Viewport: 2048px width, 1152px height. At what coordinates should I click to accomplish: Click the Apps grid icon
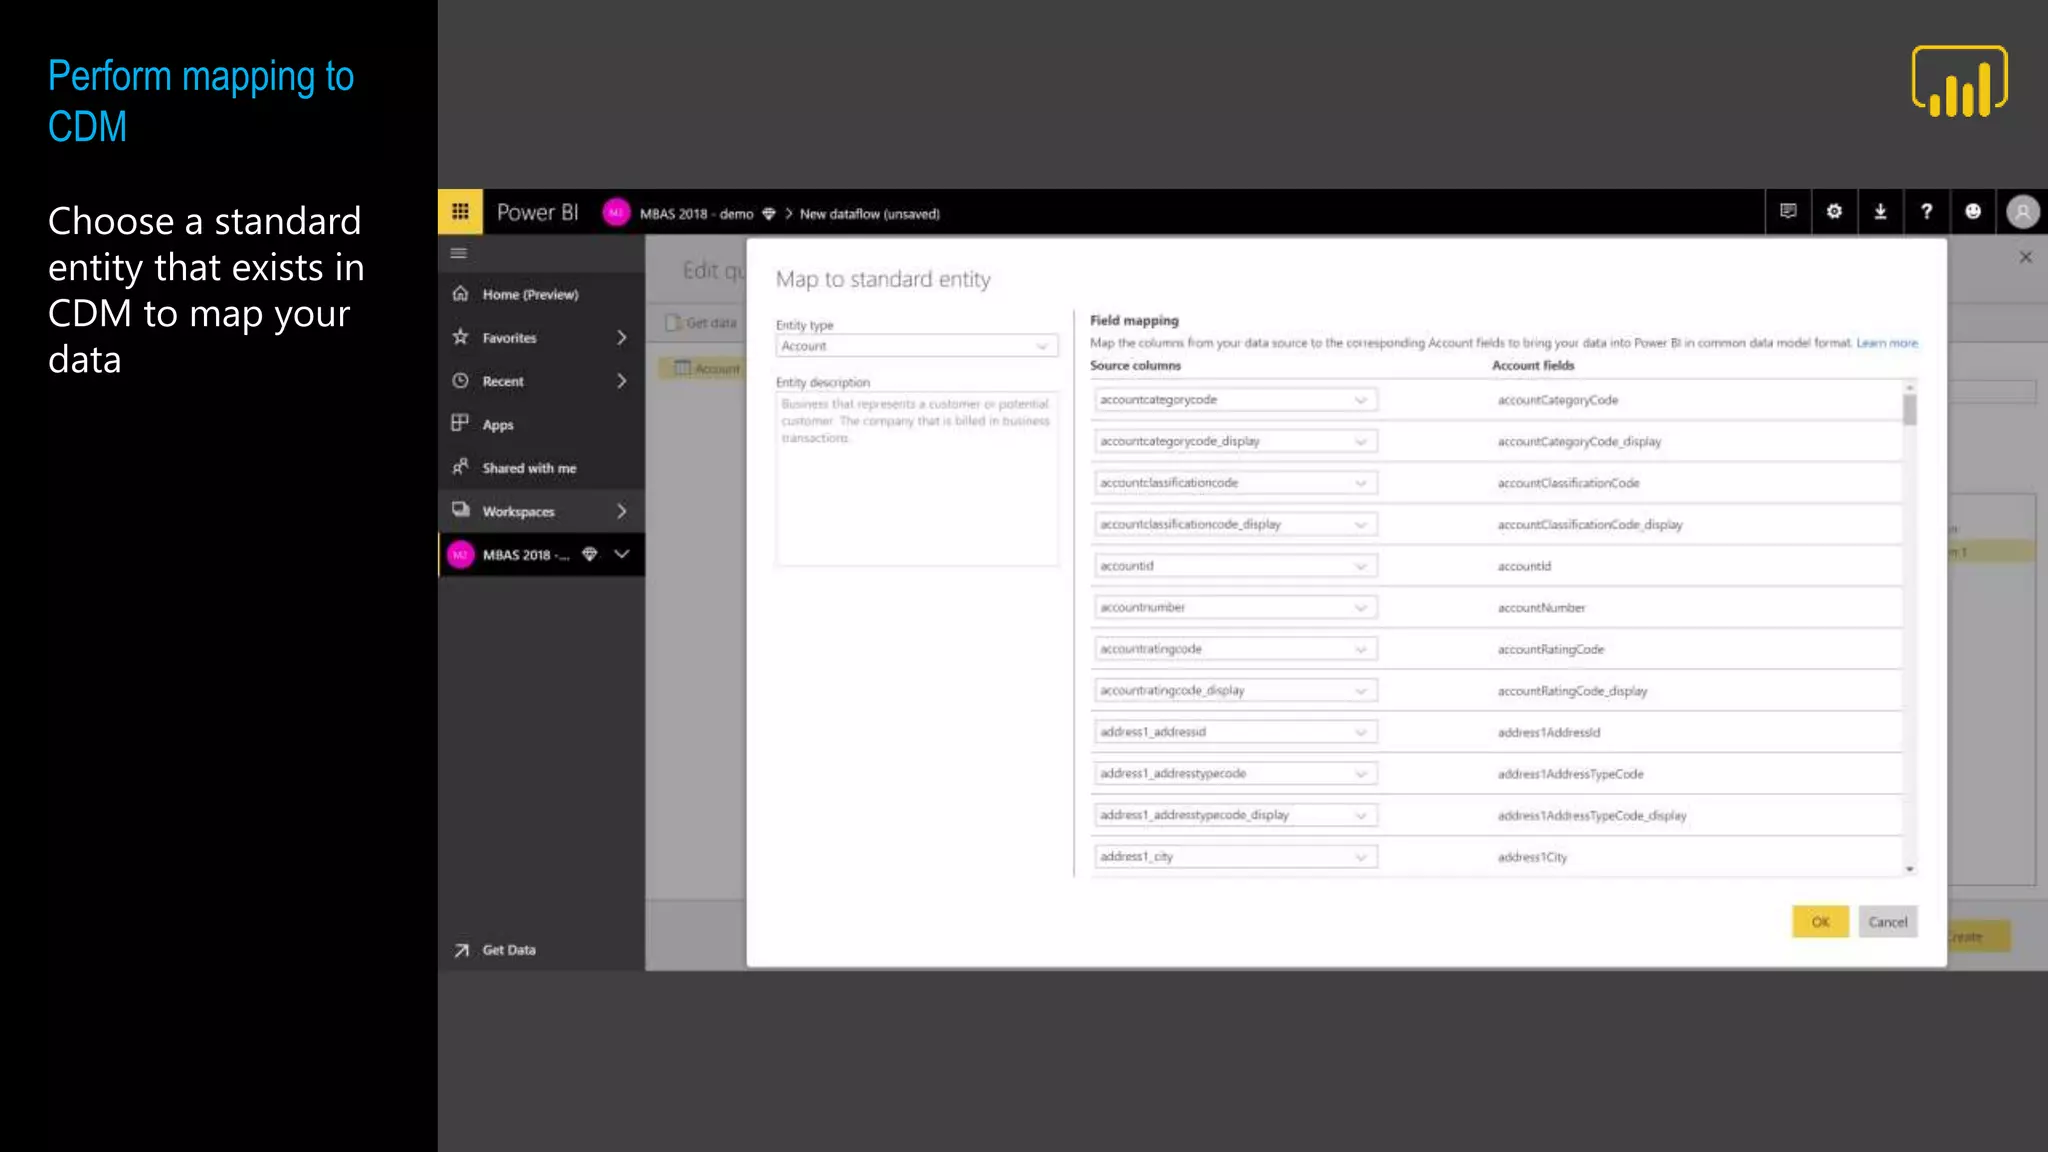tap(460, 424)
